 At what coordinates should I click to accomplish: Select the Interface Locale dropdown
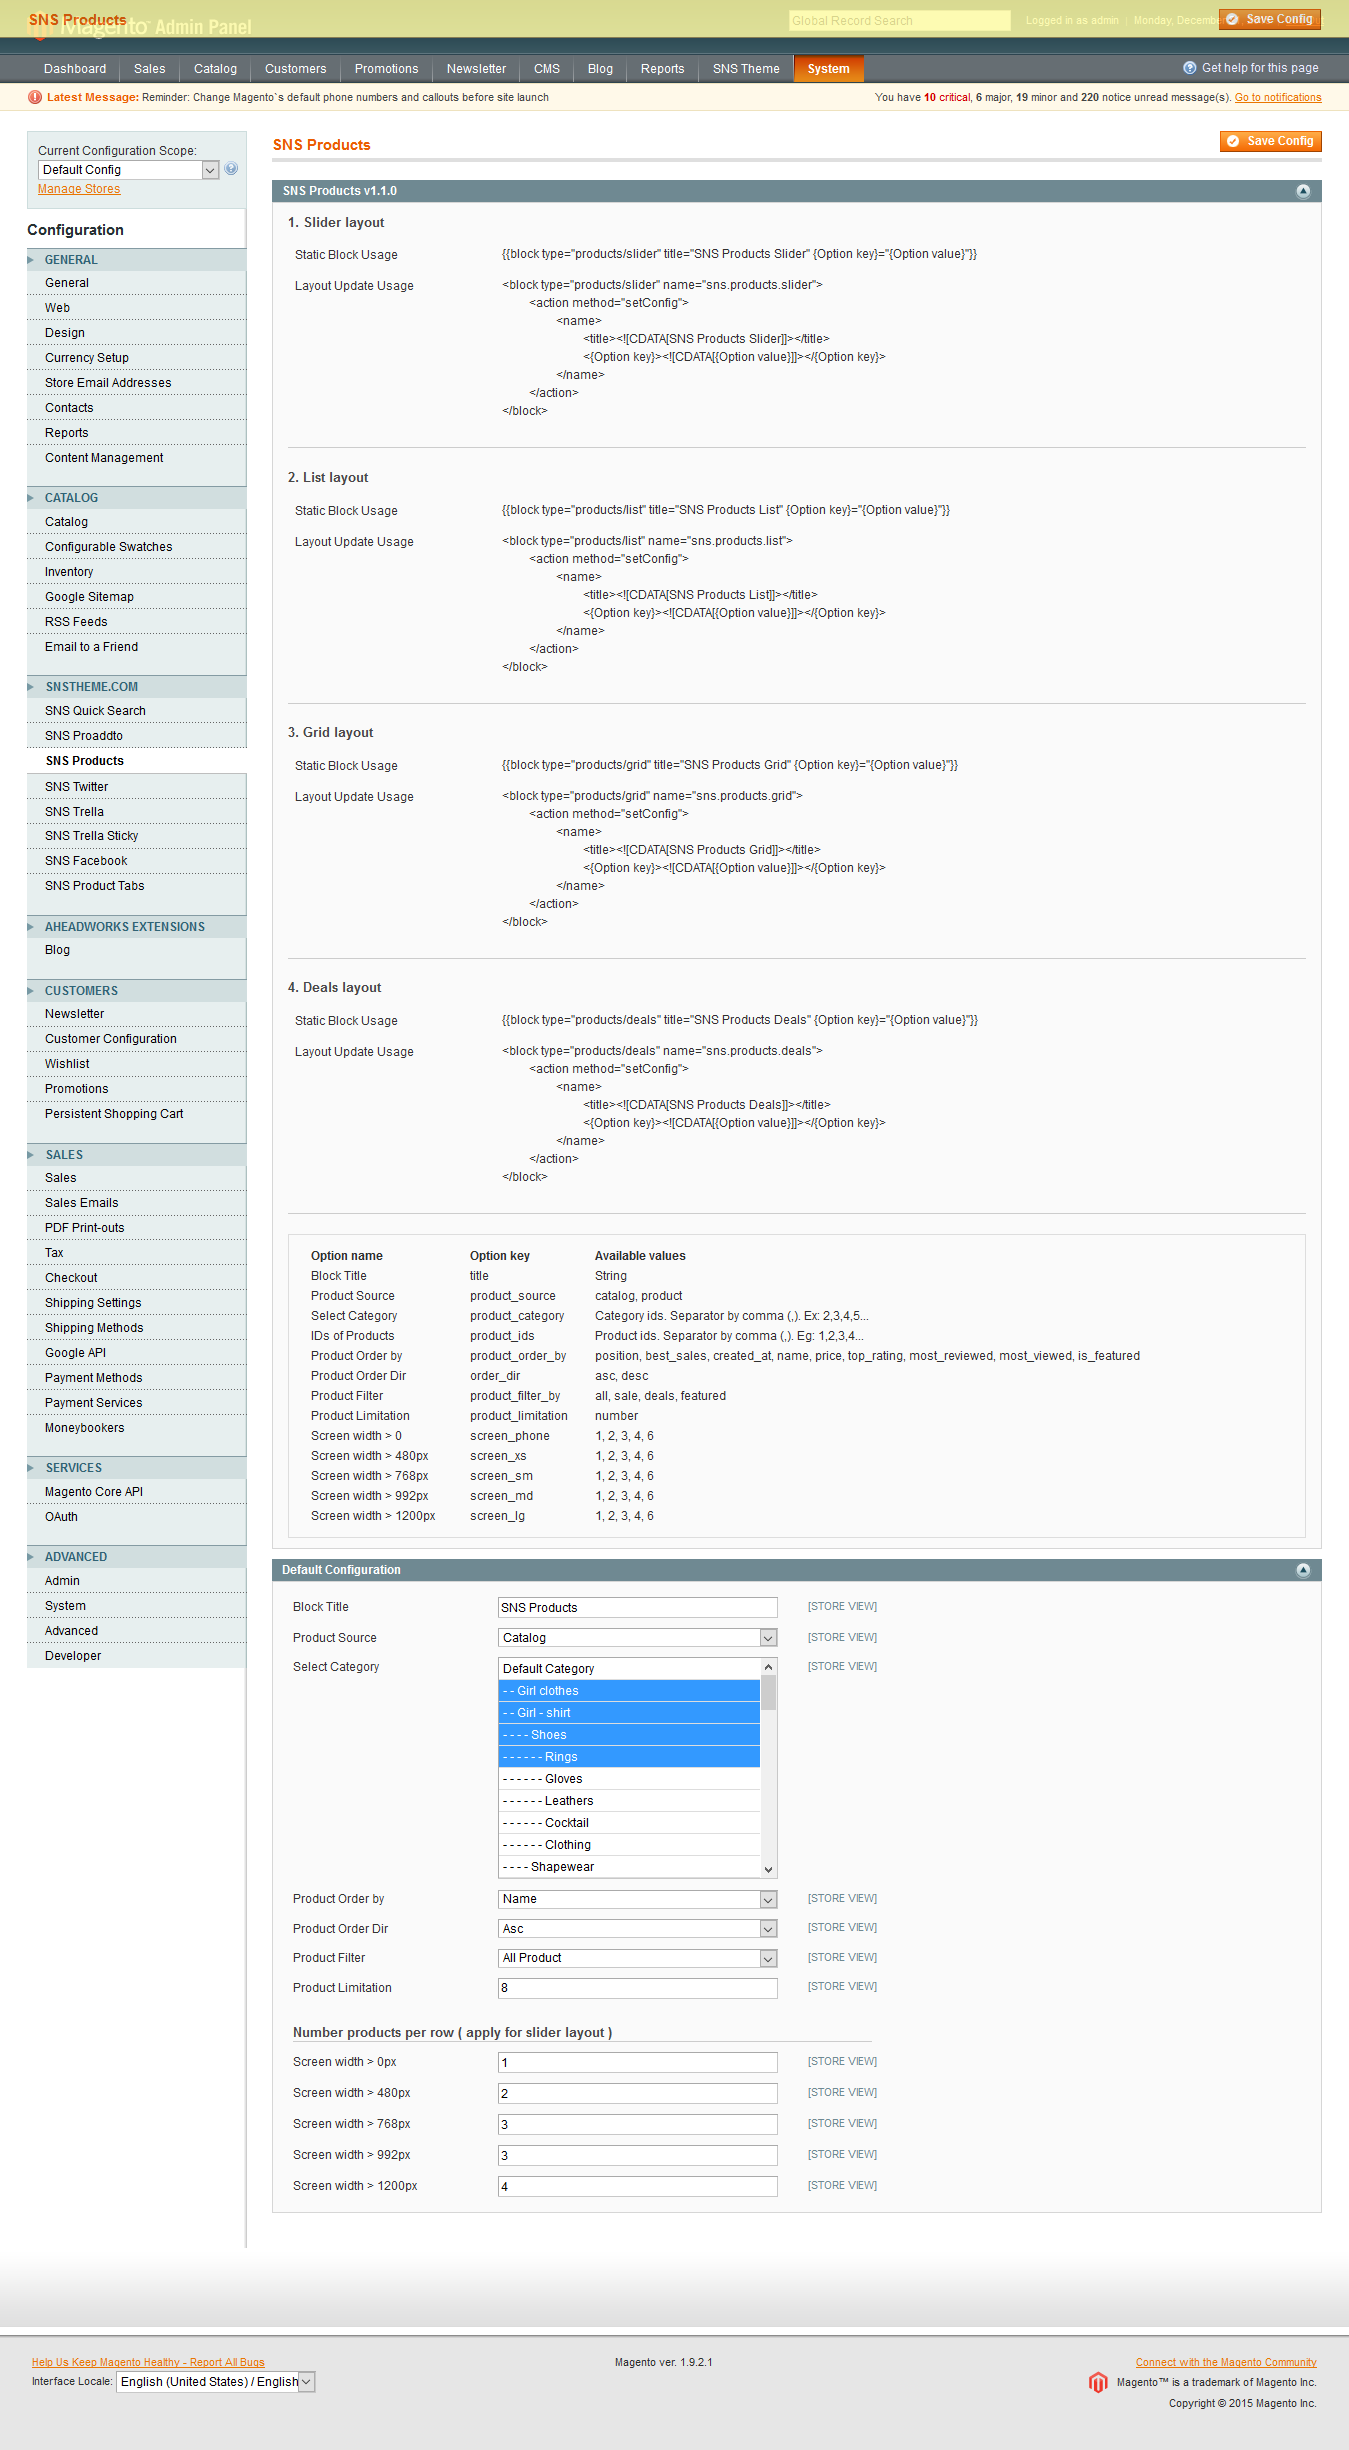[216, 2382]
